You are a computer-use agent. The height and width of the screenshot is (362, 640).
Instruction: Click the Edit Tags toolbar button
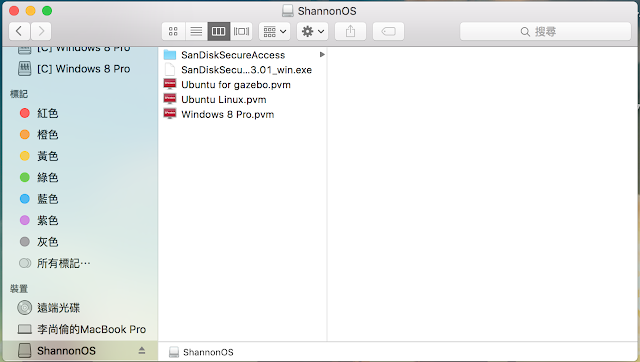pyautogui.click(x=388, y=31)
